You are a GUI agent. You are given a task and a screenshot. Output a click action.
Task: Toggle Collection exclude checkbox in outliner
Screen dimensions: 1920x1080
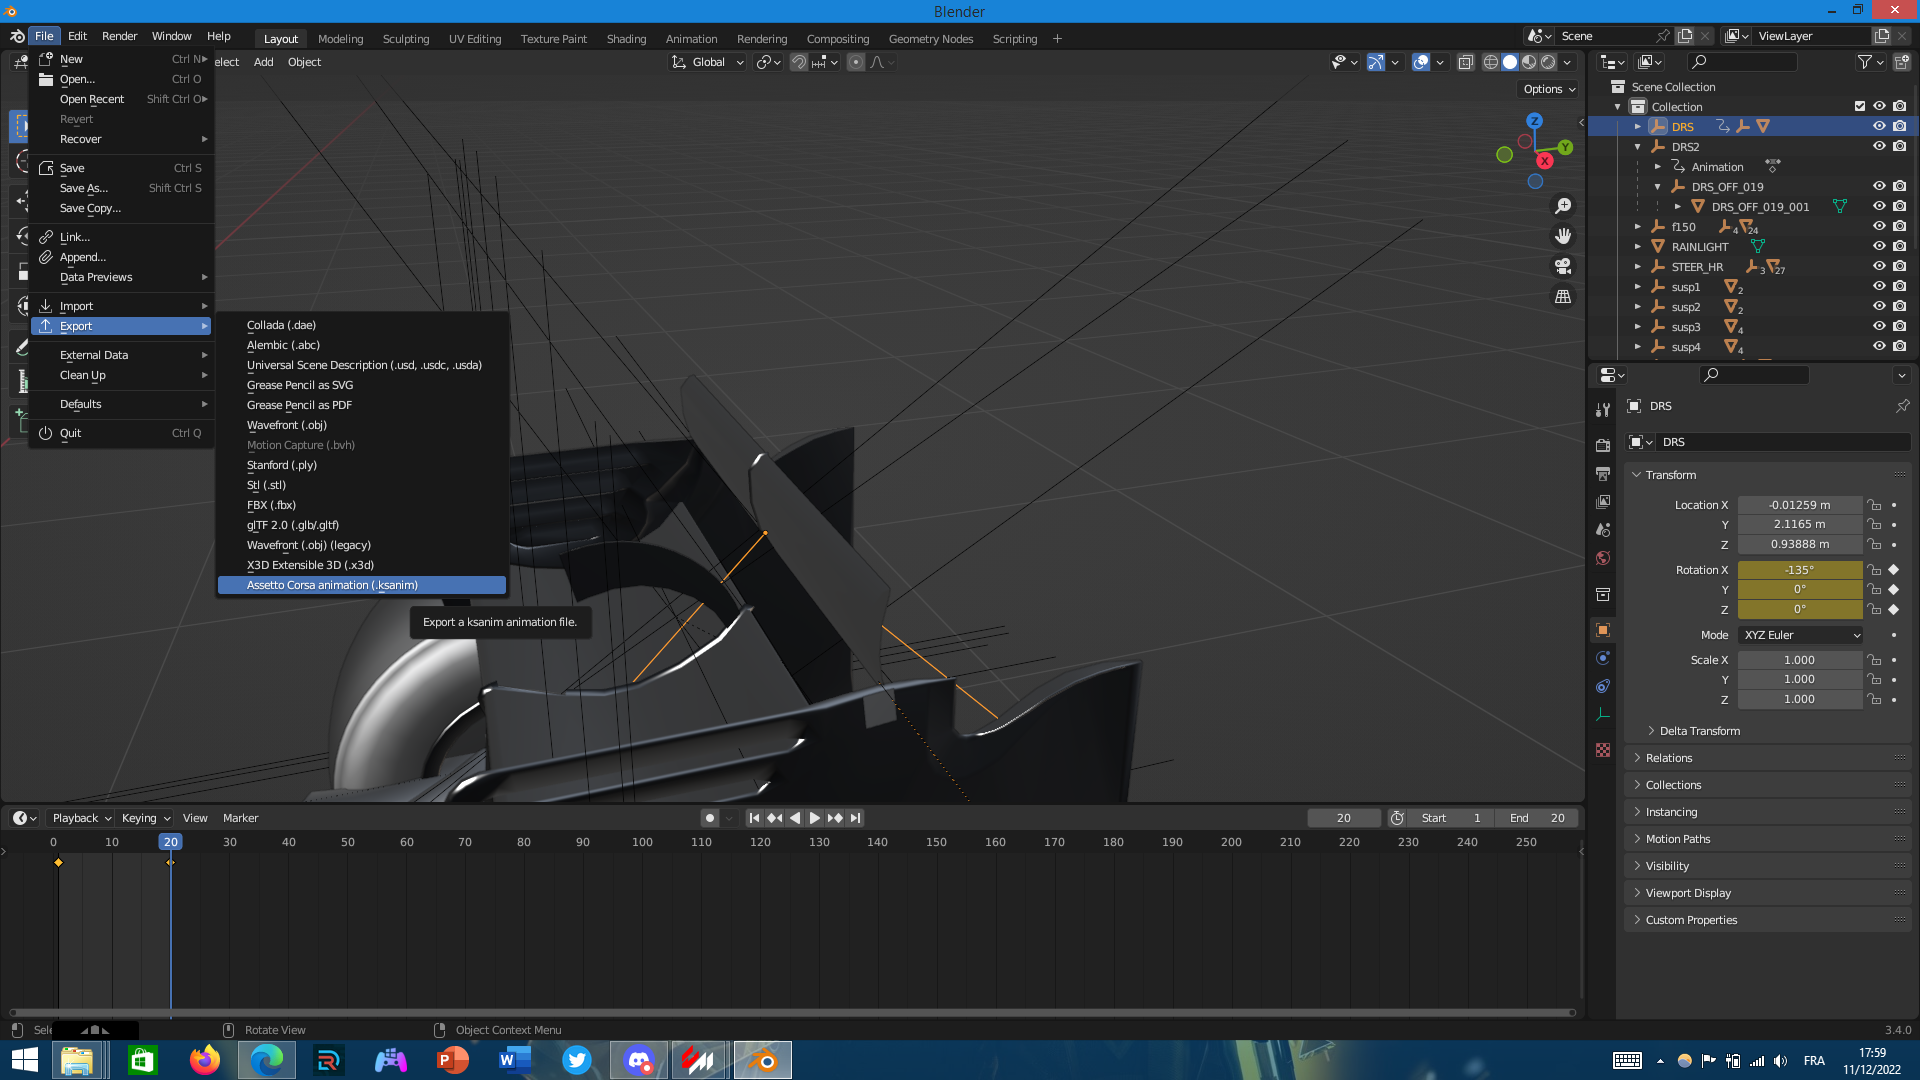(x=1860, y=106)
